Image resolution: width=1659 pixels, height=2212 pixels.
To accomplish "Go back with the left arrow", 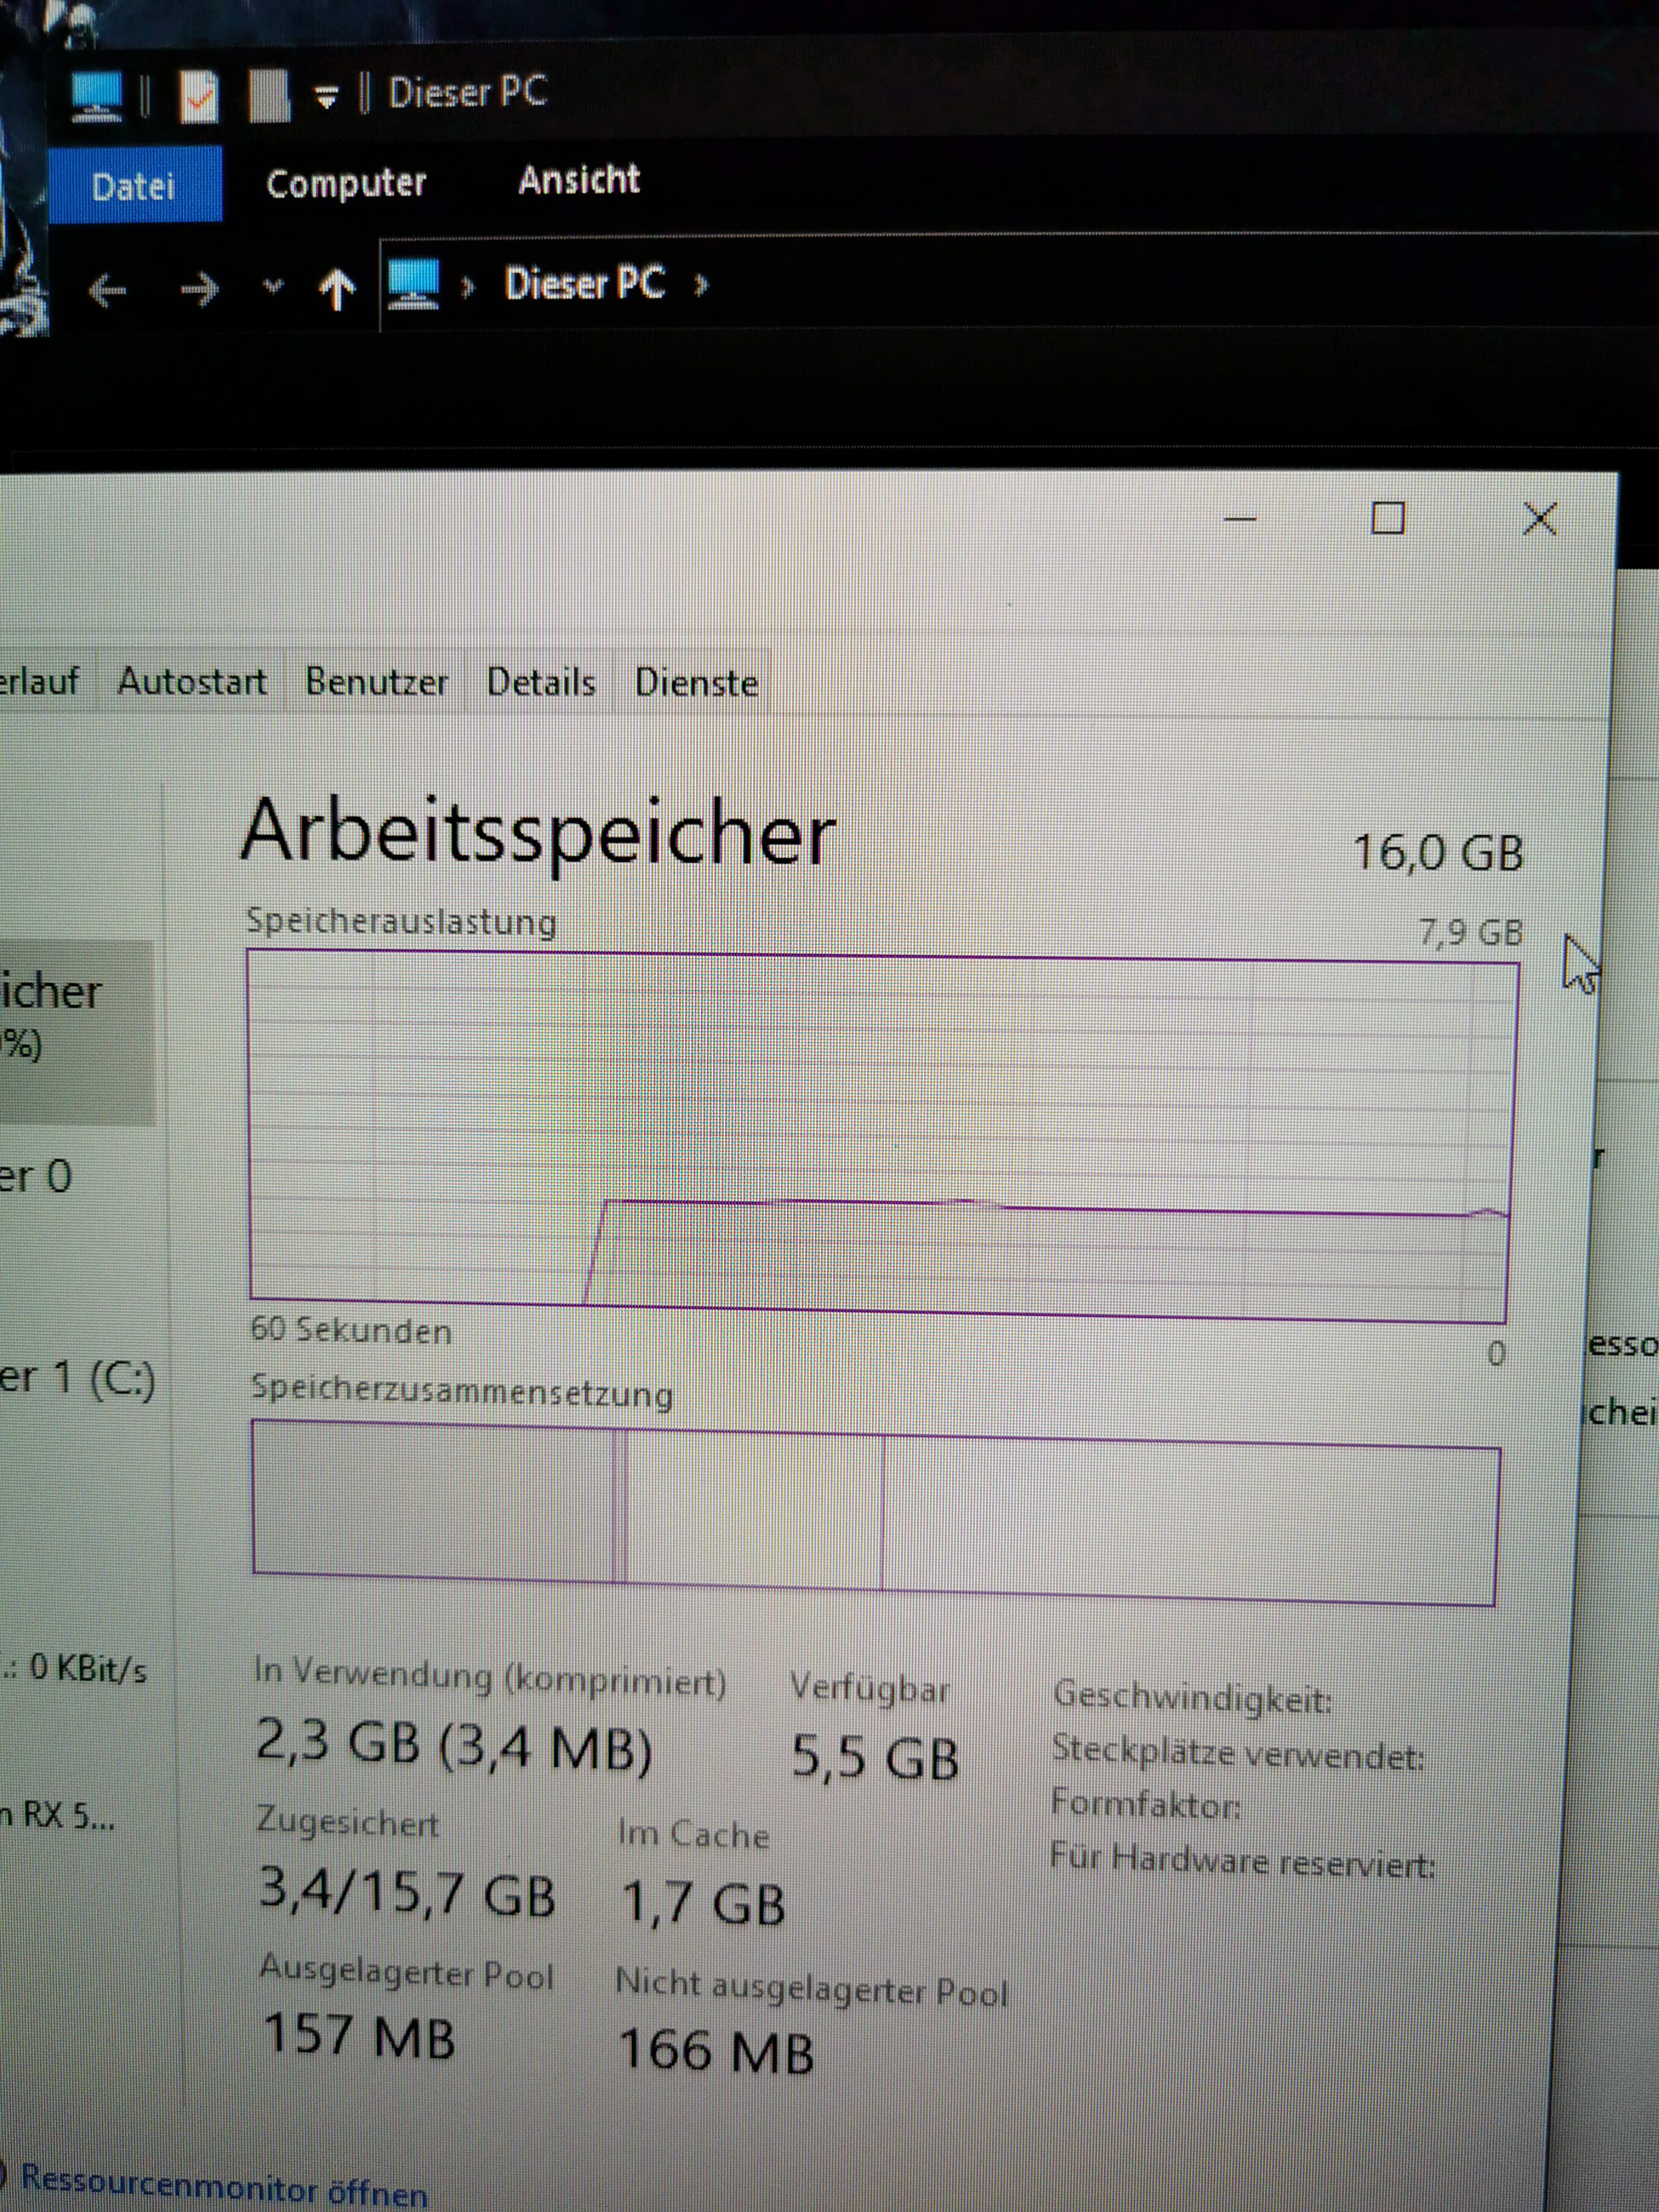I will pos(107,291).
